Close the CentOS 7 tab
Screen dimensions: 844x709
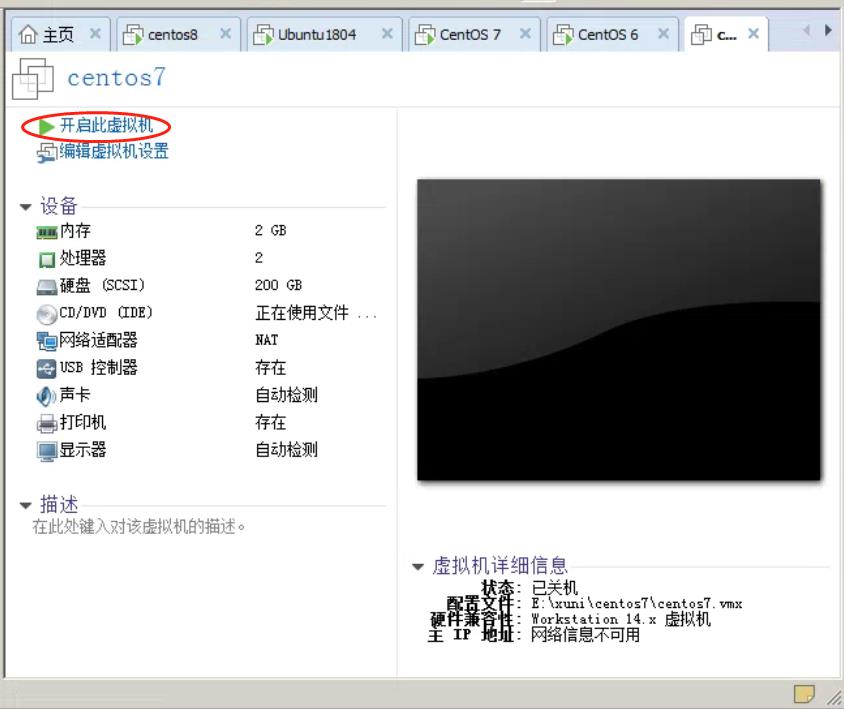click(x=525, y=34)
